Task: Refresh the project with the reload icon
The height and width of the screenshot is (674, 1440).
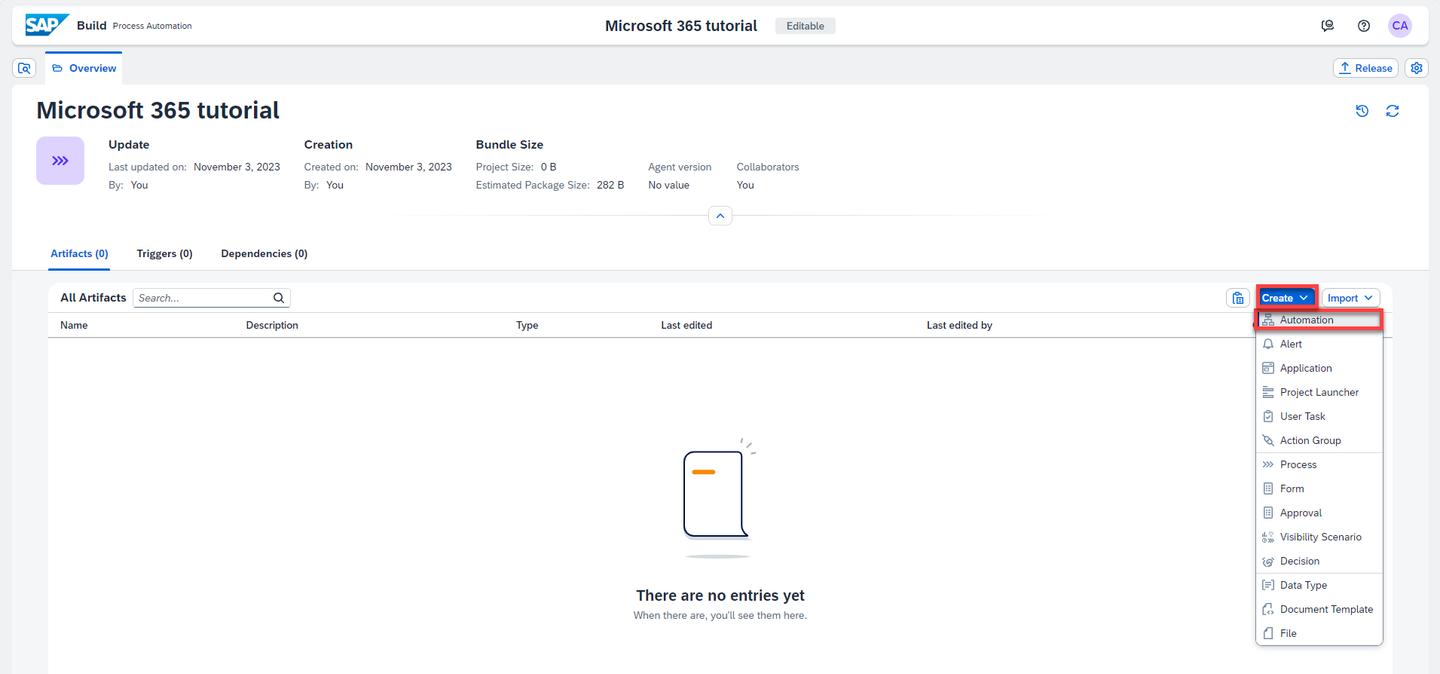Action: point(1392,111)
